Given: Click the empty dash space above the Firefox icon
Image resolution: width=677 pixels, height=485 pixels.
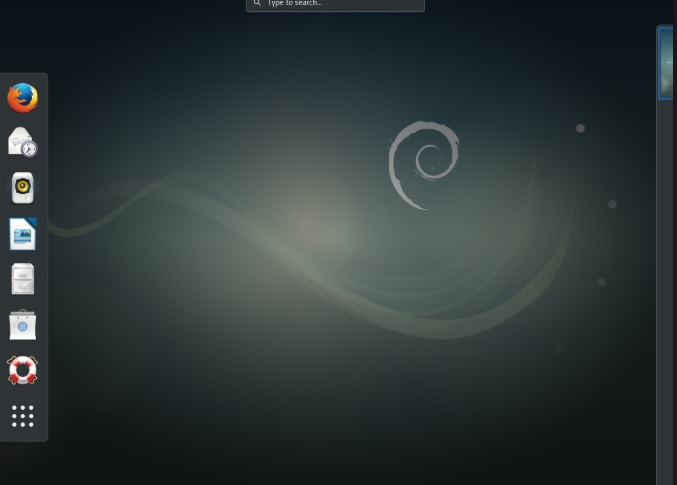Looking at the screenshot, I should click(x=22, y=78).
